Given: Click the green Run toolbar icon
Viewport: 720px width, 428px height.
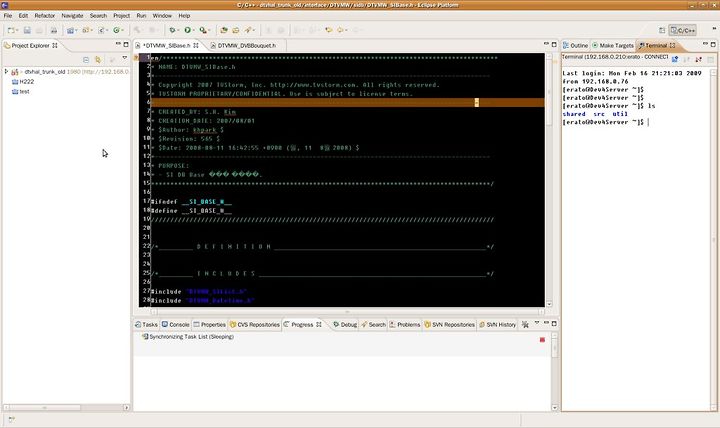Looking at the screenshot, I should pos(187,30).
